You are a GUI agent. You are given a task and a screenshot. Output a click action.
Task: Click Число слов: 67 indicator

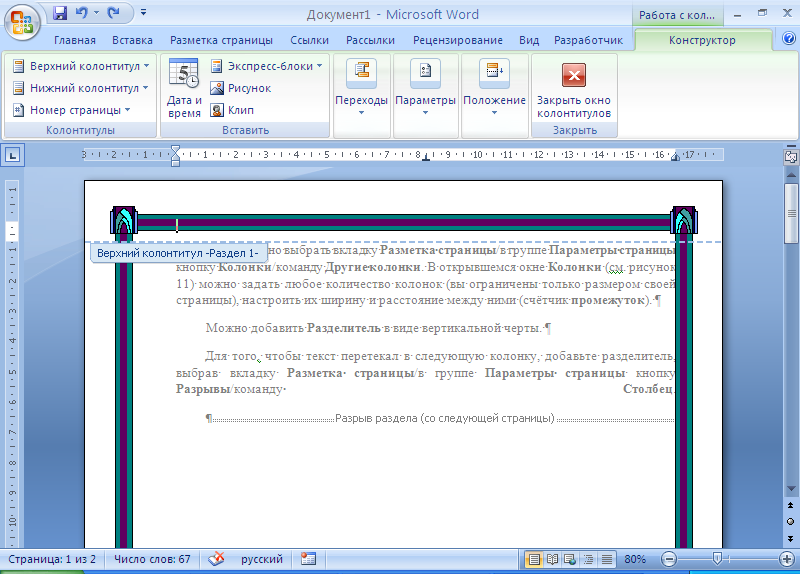[x=152, y=559]
